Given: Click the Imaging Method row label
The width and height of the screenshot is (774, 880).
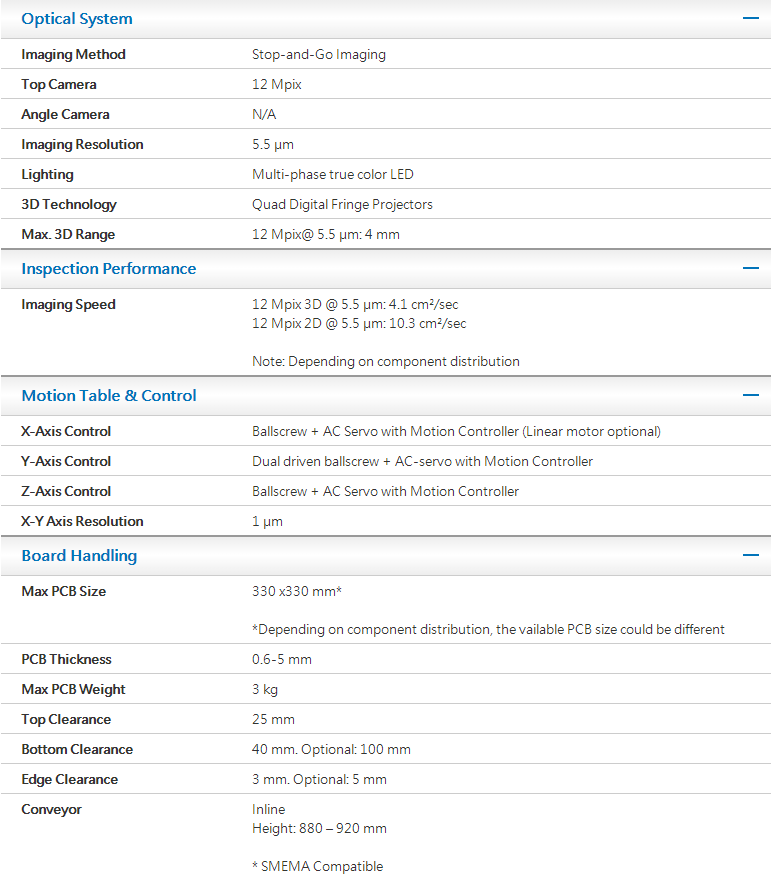Looking at the screenshot, I should click(73, 54).
